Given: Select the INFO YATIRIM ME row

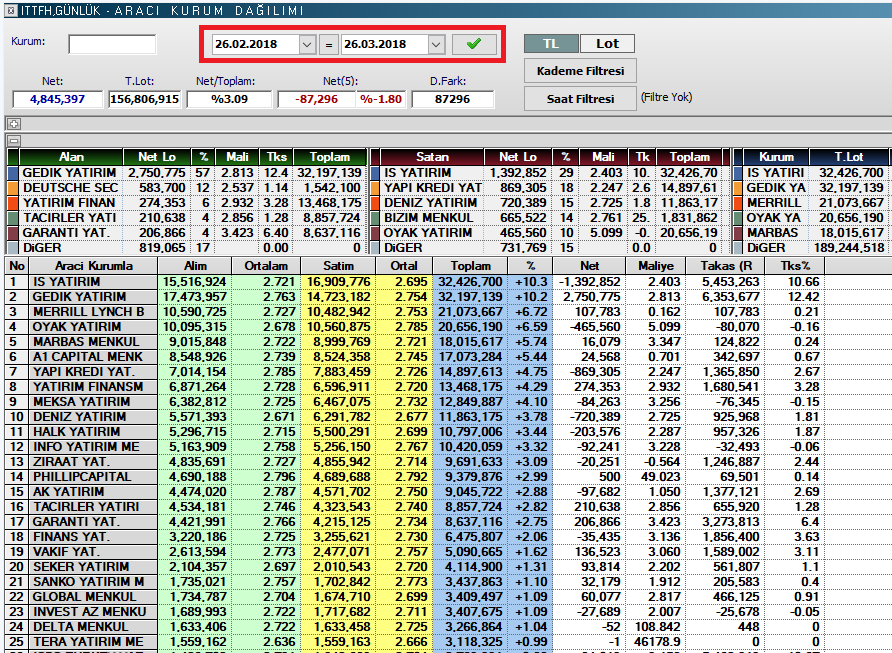Looking at the screenshot, I should pyautogui.click(x=414, y=447).
